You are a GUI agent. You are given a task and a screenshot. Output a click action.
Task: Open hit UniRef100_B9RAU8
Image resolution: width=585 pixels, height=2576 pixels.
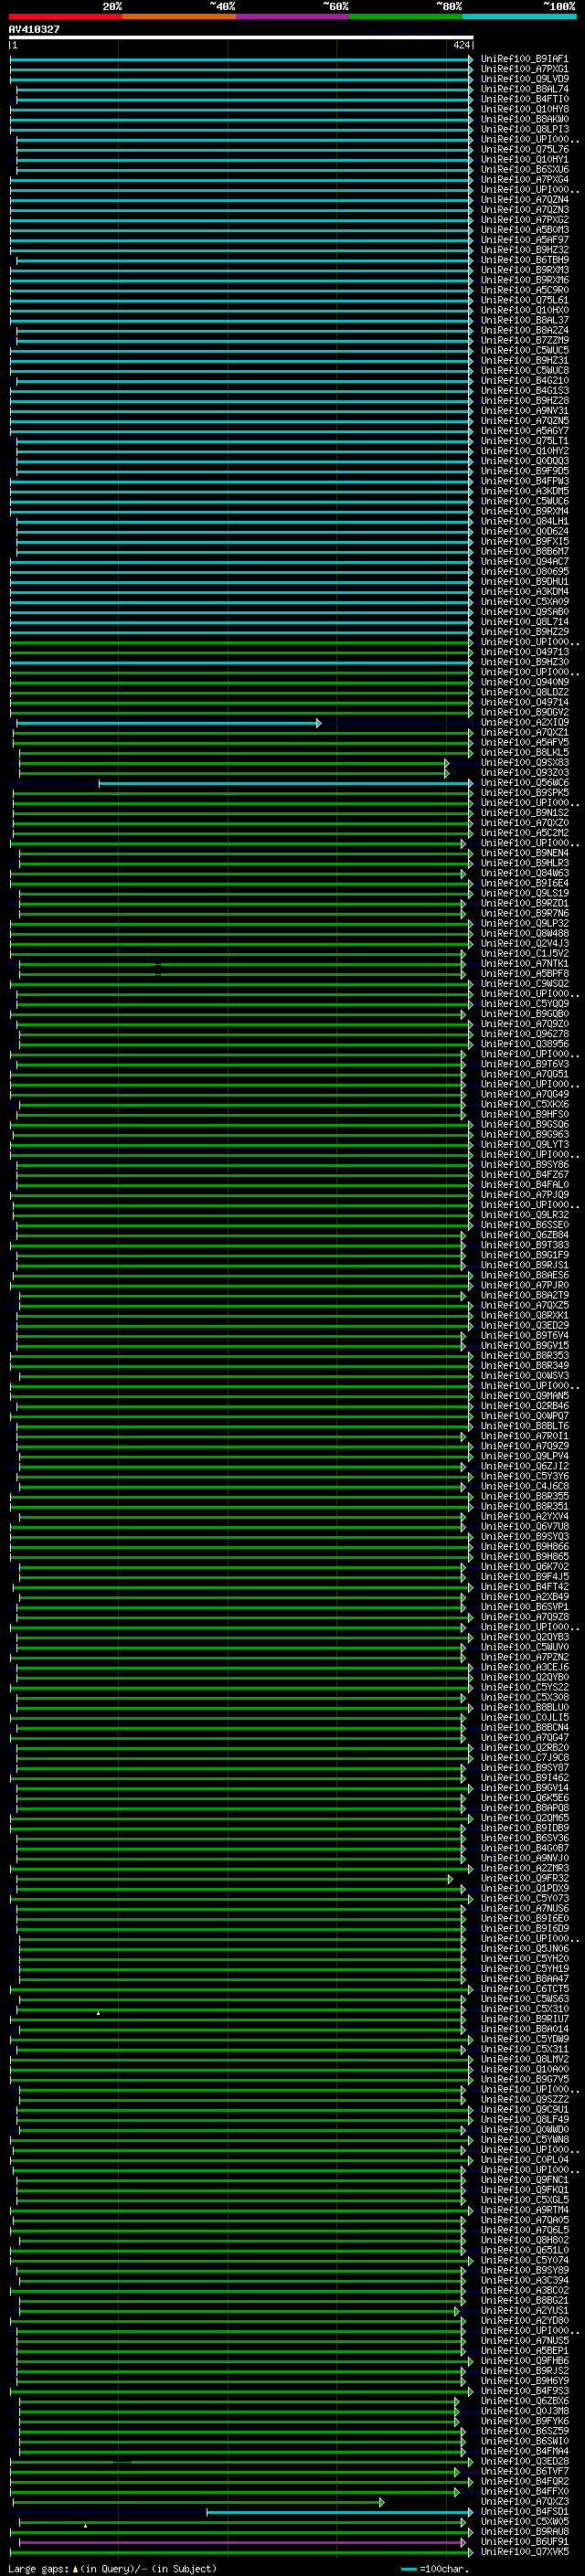[525, 2532]
